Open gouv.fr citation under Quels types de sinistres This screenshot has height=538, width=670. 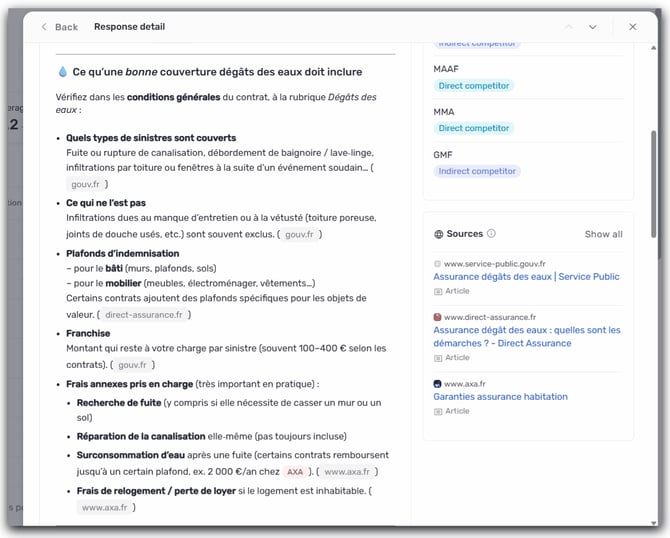(85, 184)
